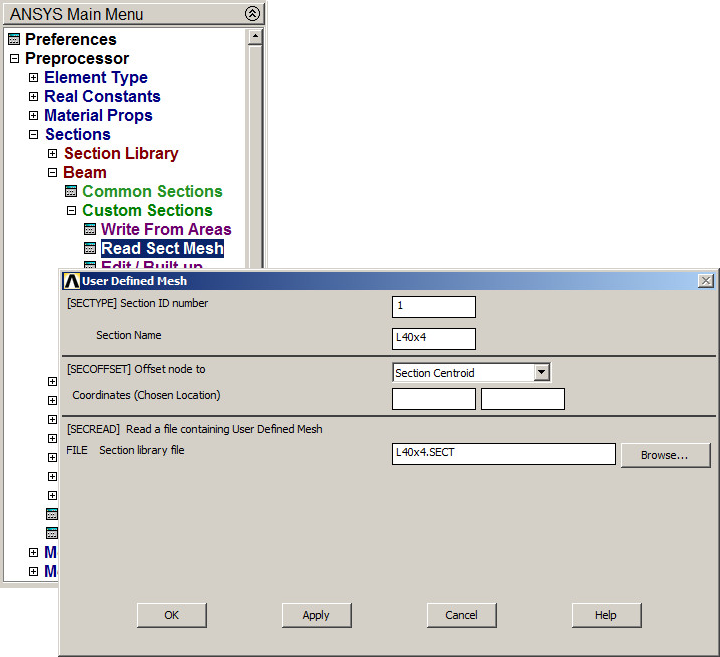Collapse the ANSYS Main Menu panel

[x=252, y=14]
